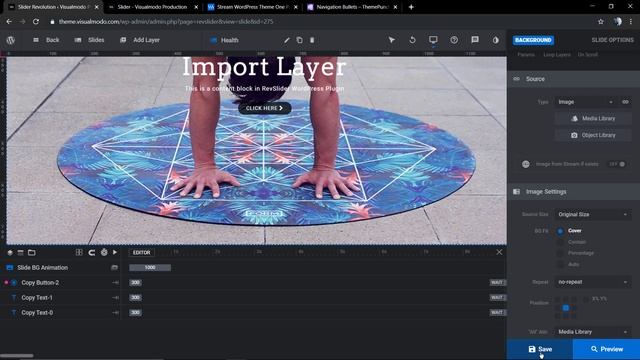Select the pointer selection tool
This screenshot has width=640, height=360.
click(391, 40)
